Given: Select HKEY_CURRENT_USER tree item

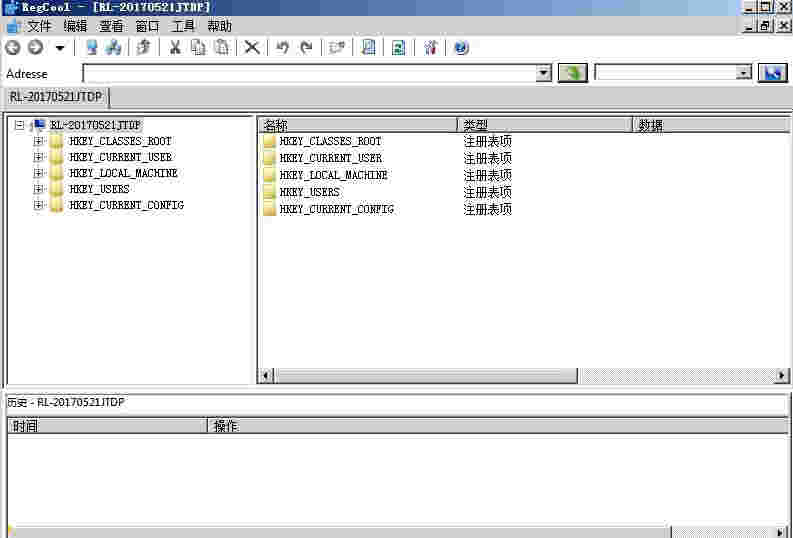Looking at the screenshot, I should pyautogui.click(x=120, y=157).
